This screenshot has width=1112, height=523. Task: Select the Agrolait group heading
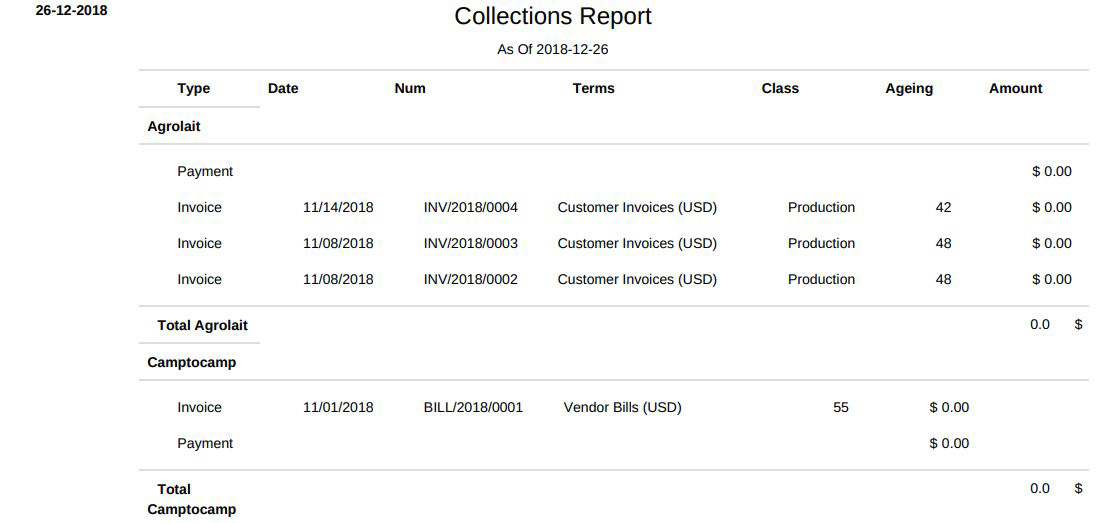pyautogui.click(x=174, y=126)
